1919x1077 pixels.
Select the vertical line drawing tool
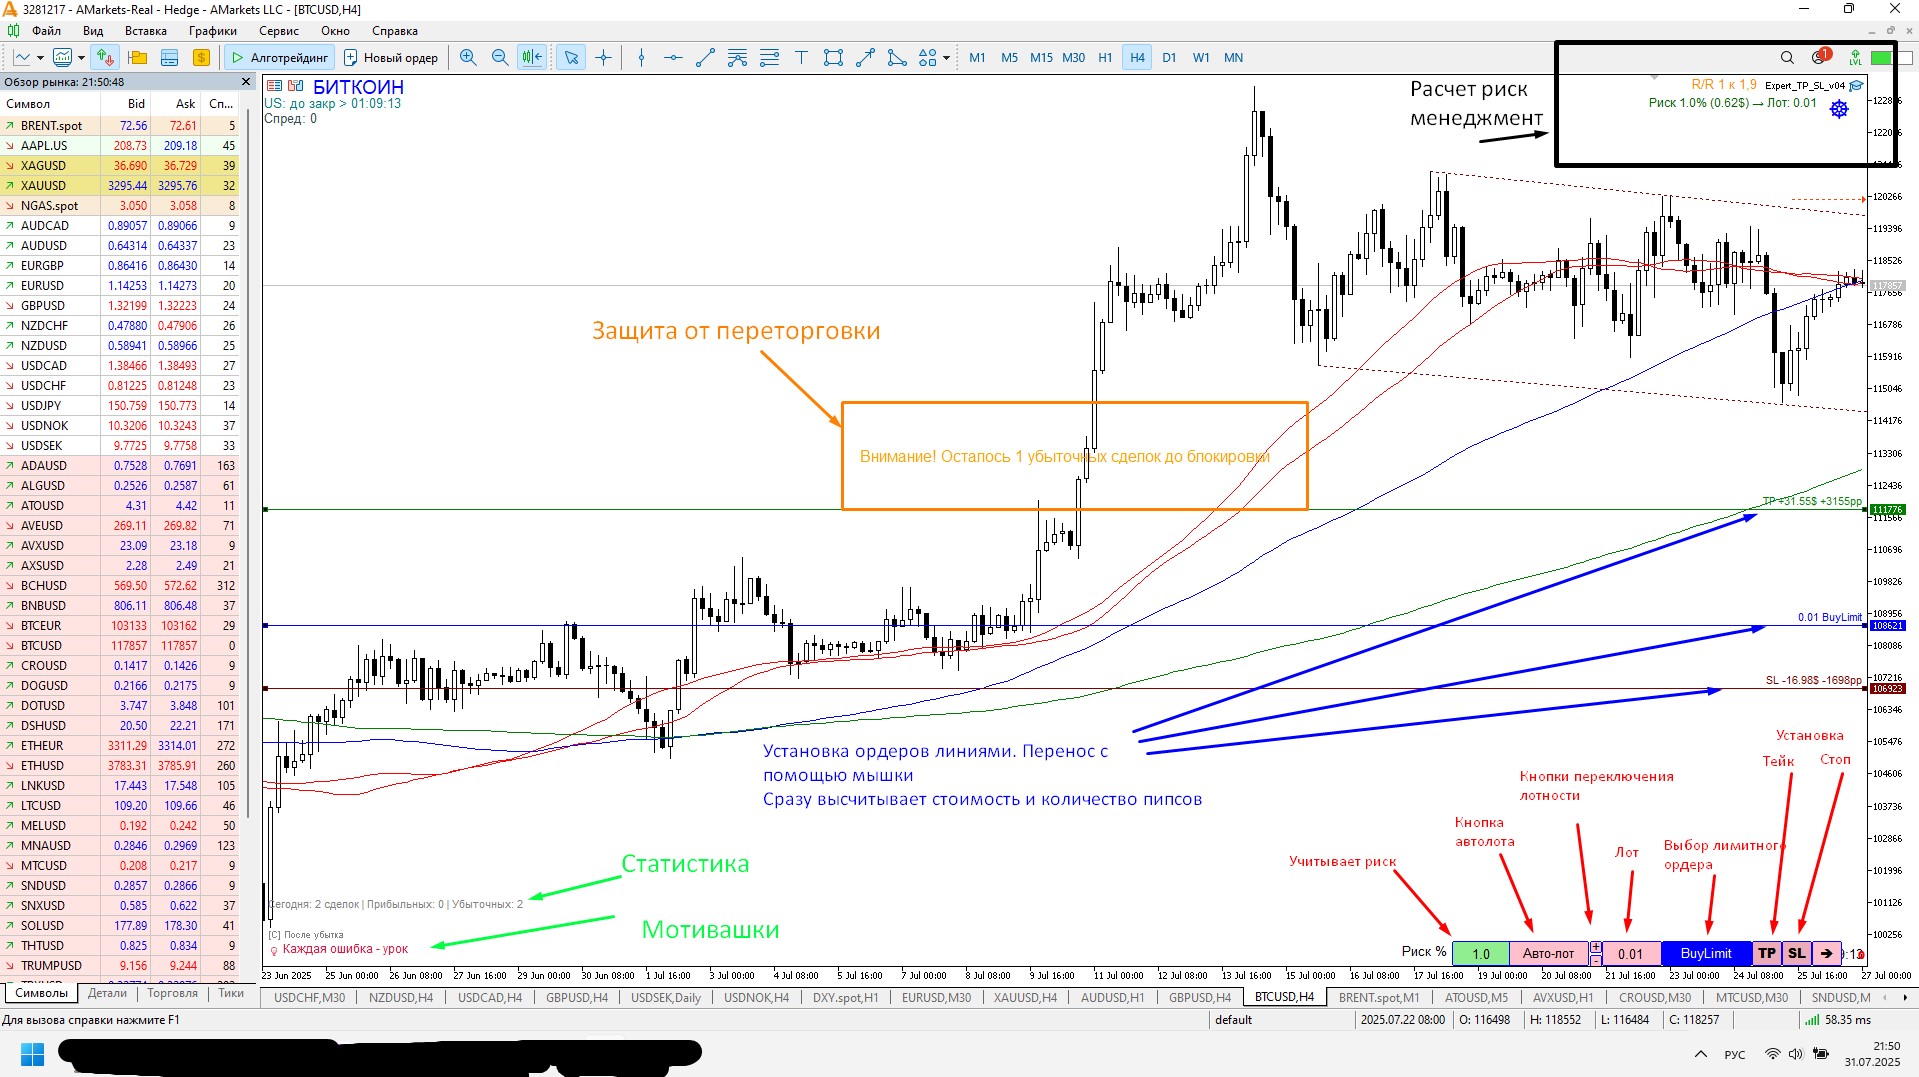click(641, 58)
